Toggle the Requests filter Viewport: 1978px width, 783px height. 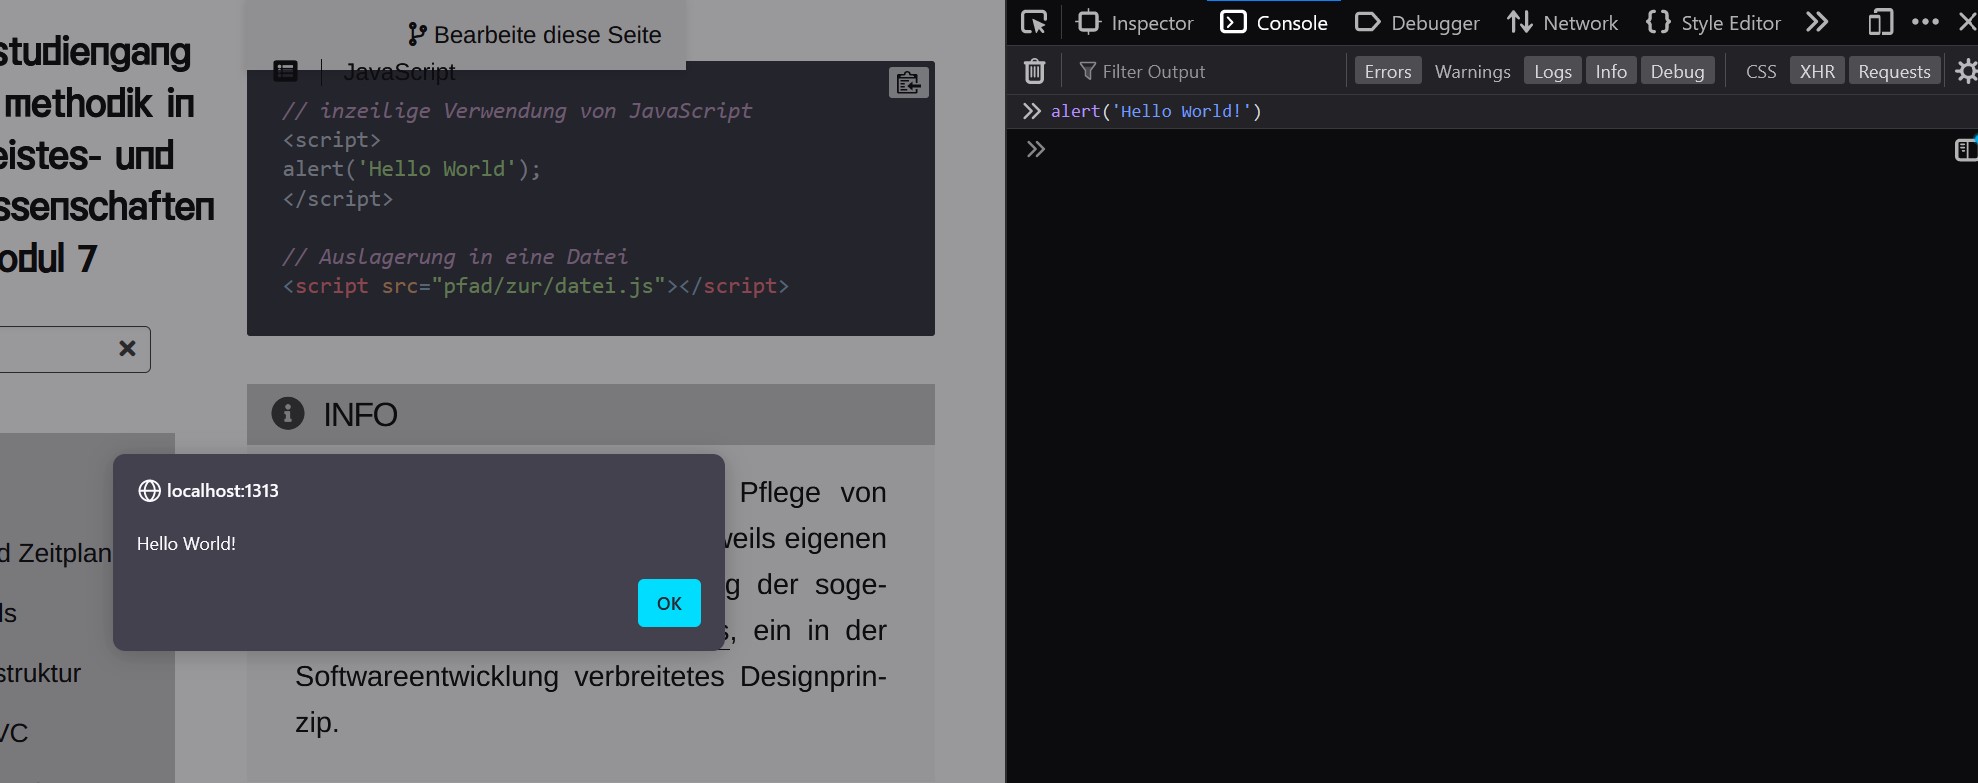[x=1894, y=71]
